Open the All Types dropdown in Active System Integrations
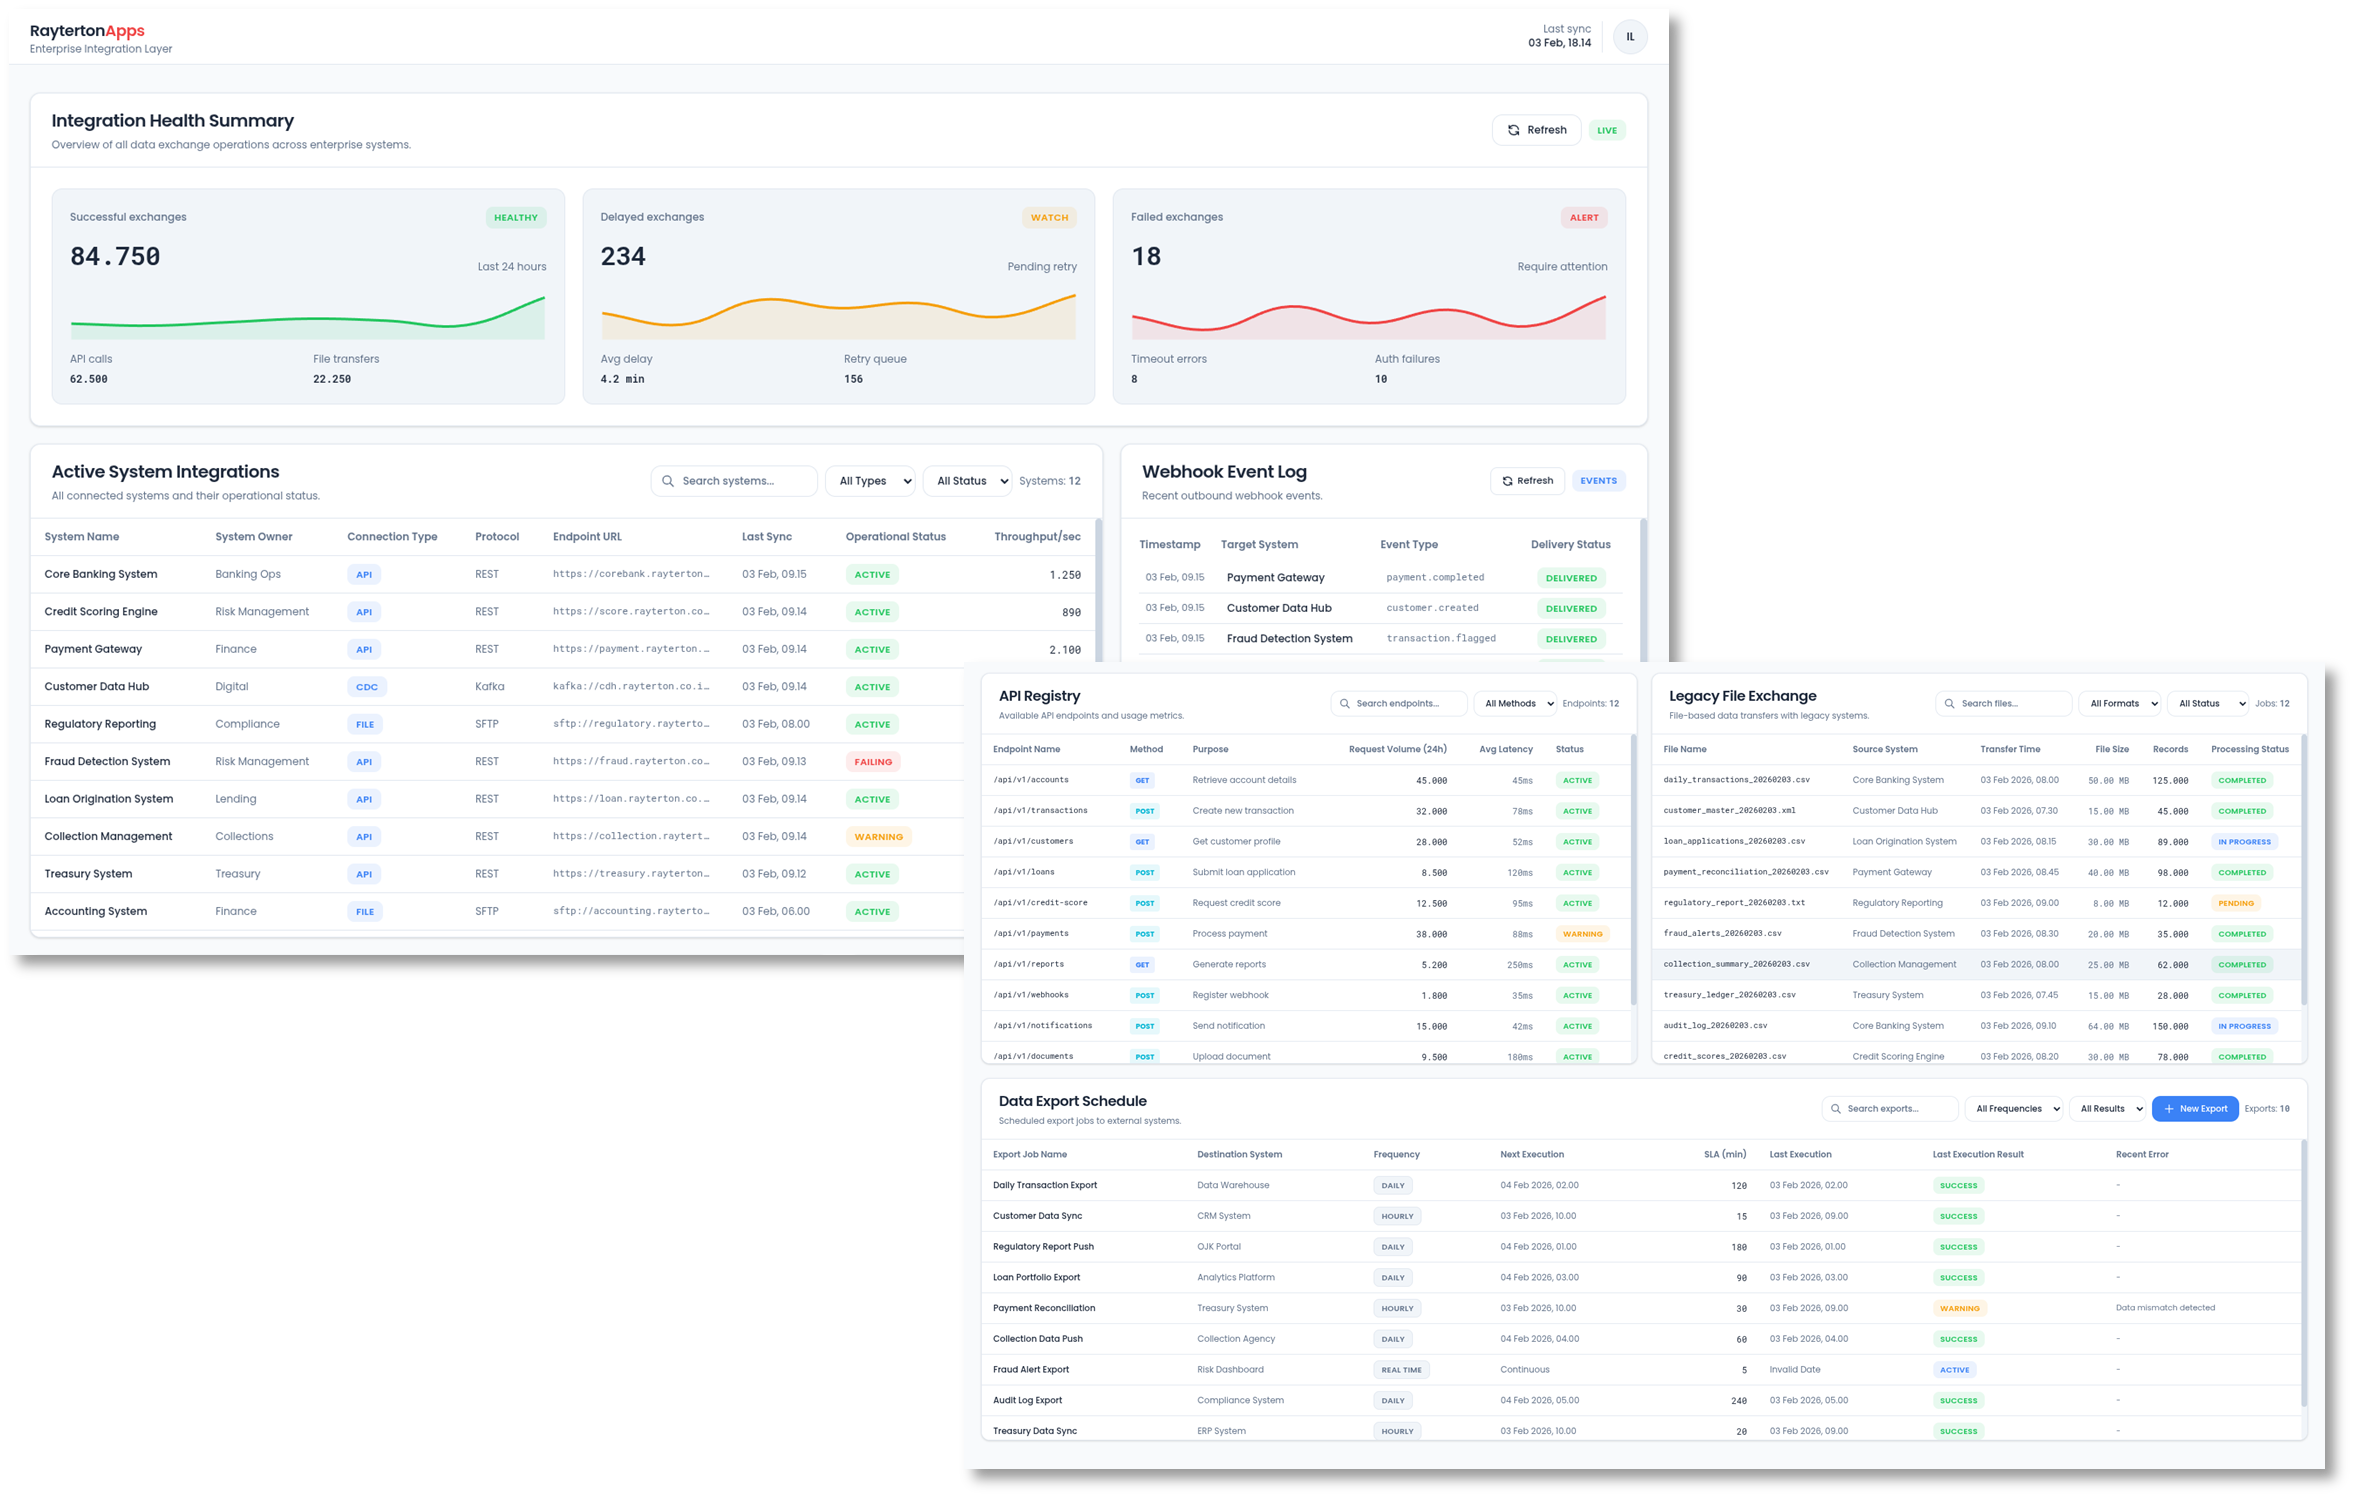 click(869, 481)
